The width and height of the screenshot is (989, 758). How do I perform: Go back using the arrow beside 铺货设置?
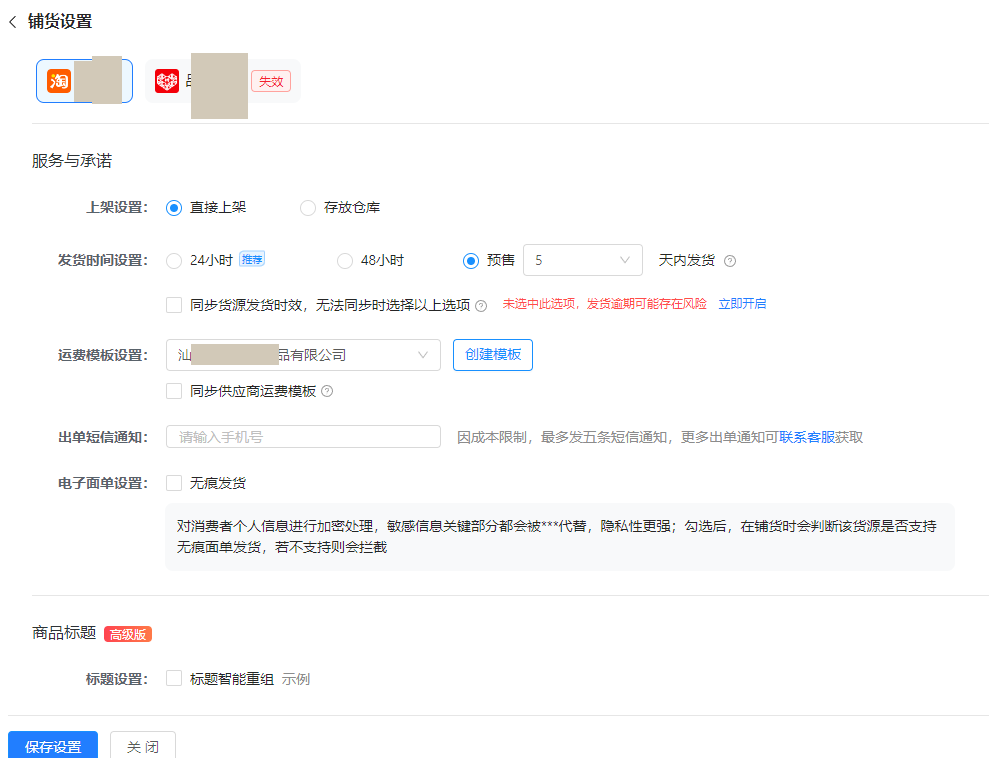pyautogui.click(x=13, y=22)
